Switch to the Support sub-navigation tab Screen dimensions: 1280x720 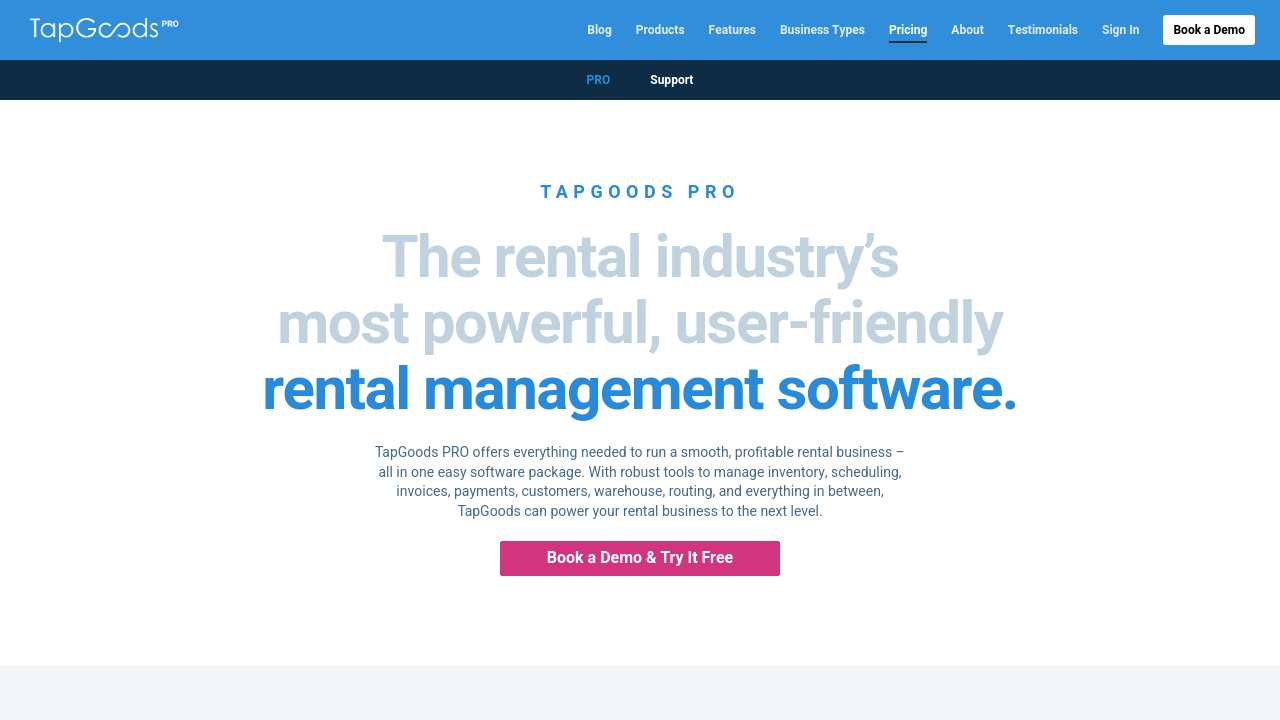(x=671, y=80)
